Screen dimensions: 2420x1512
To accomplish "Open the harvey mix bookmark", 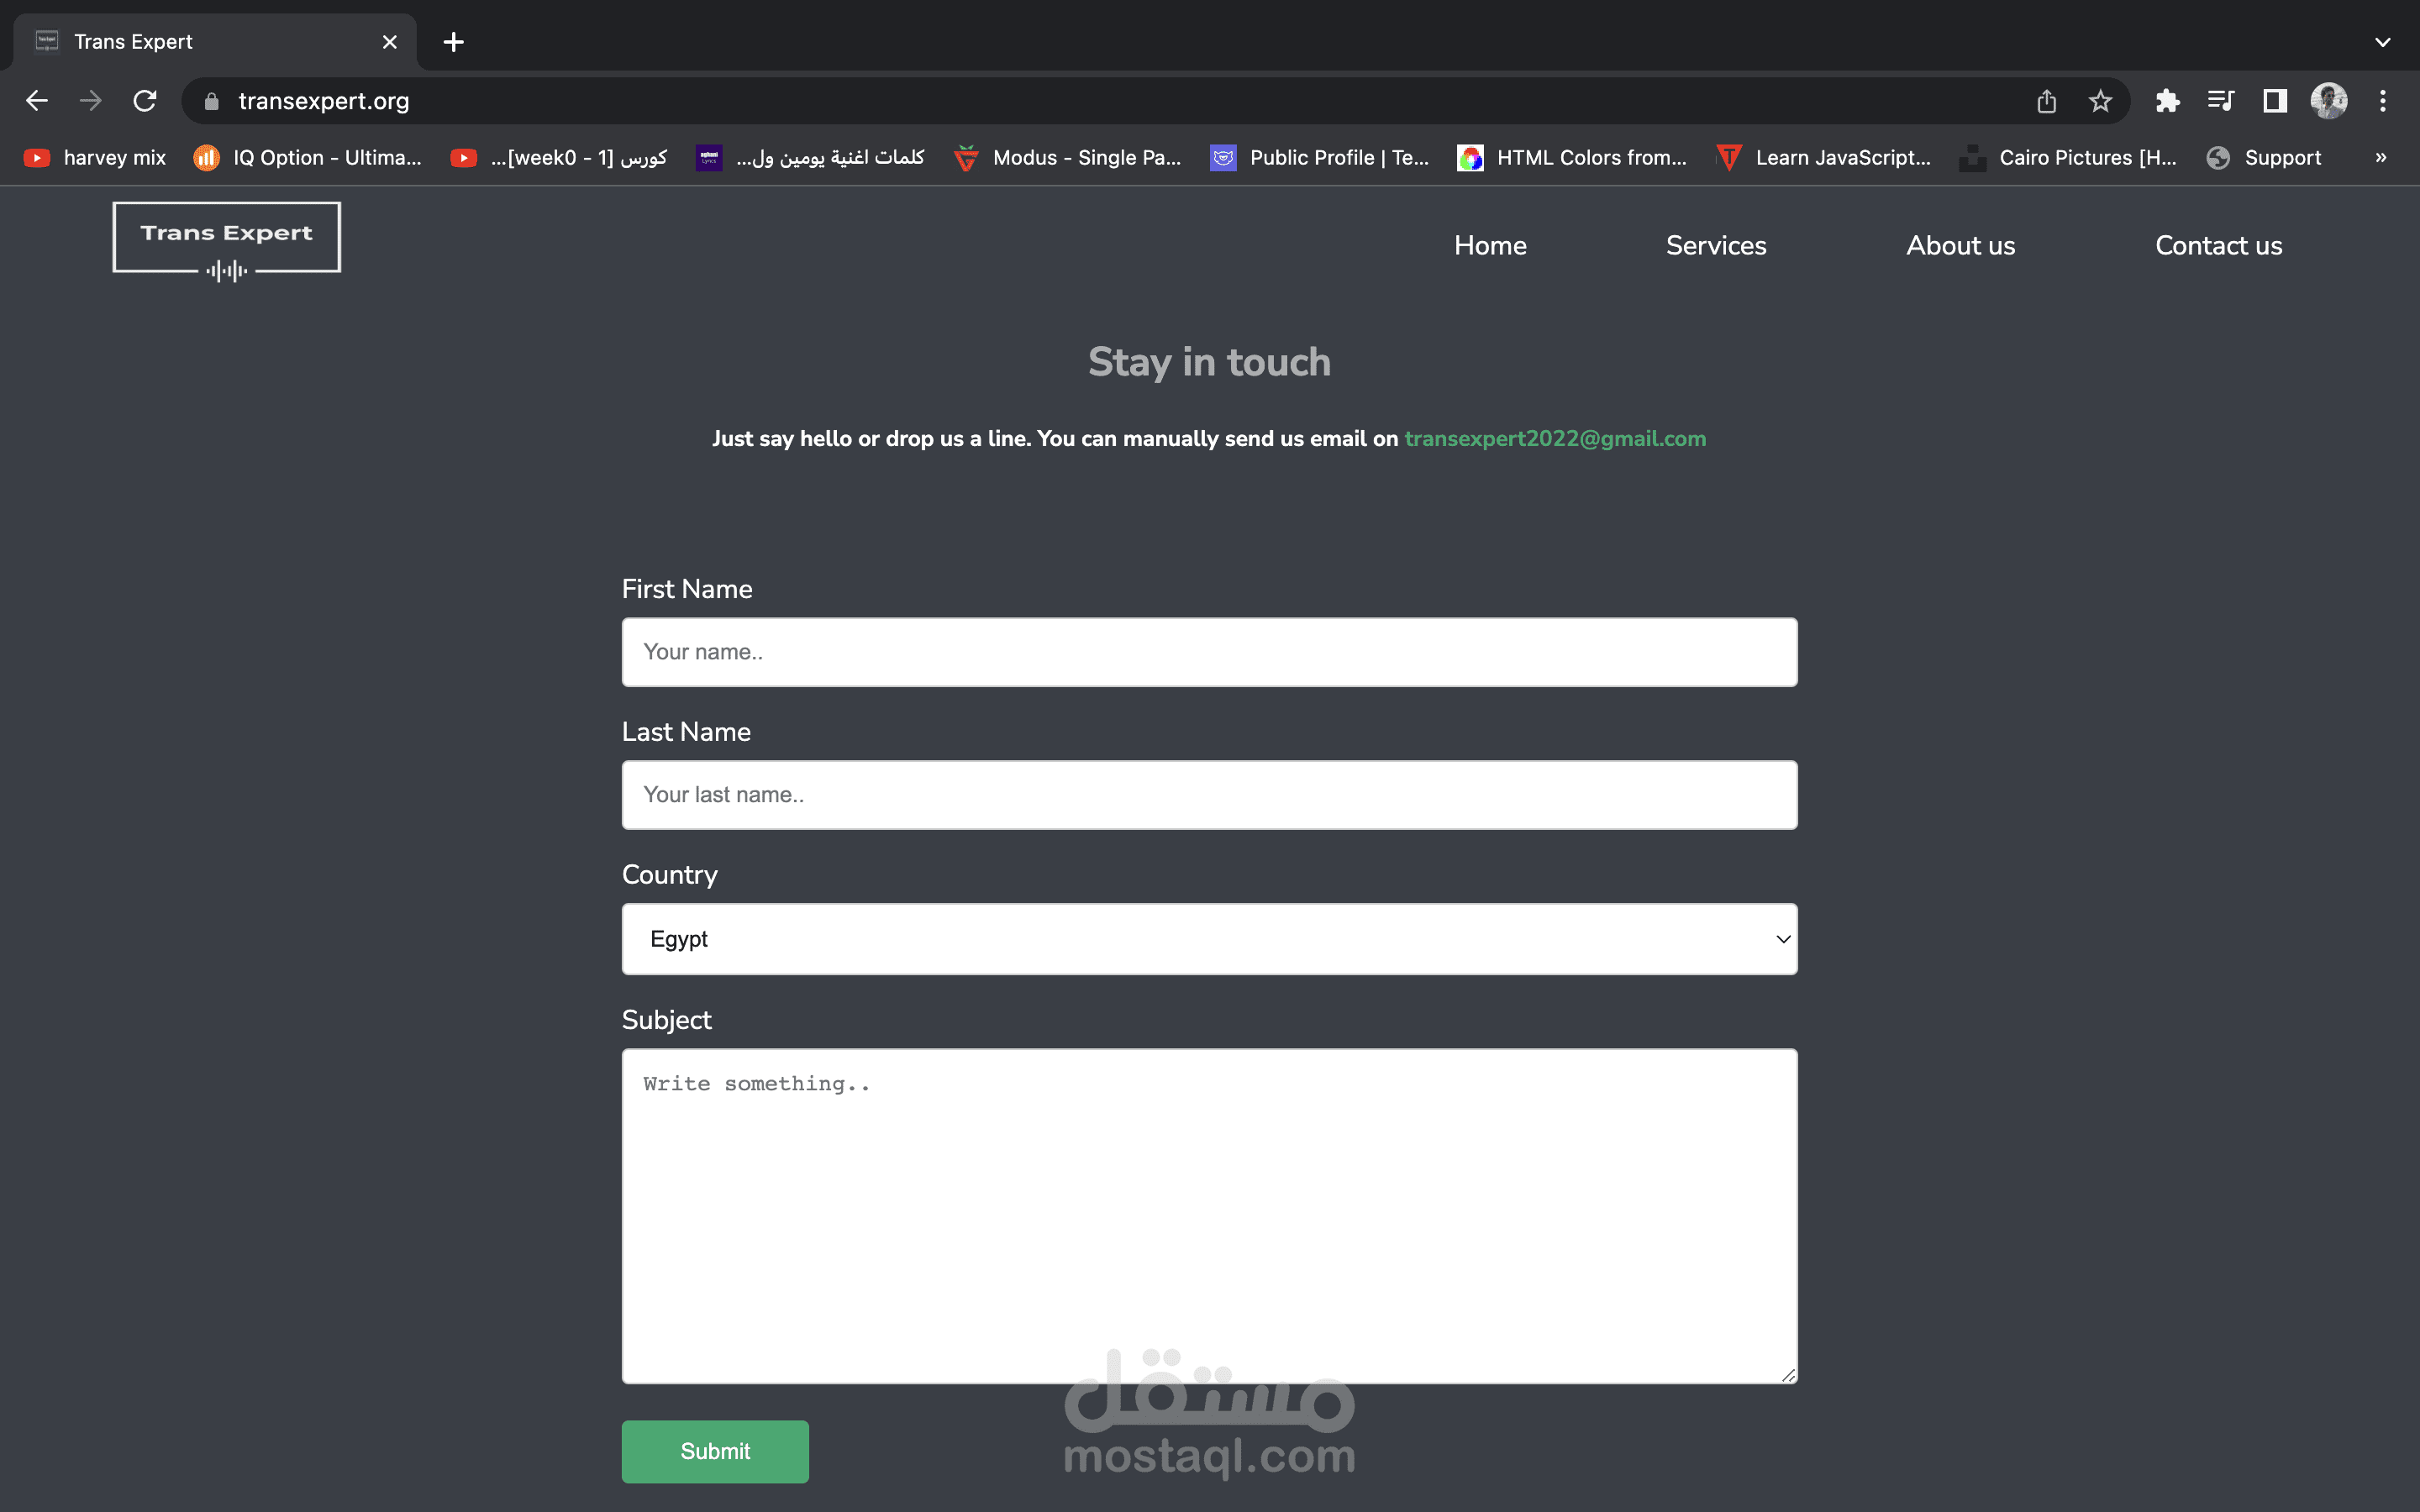I will [95, 158].
